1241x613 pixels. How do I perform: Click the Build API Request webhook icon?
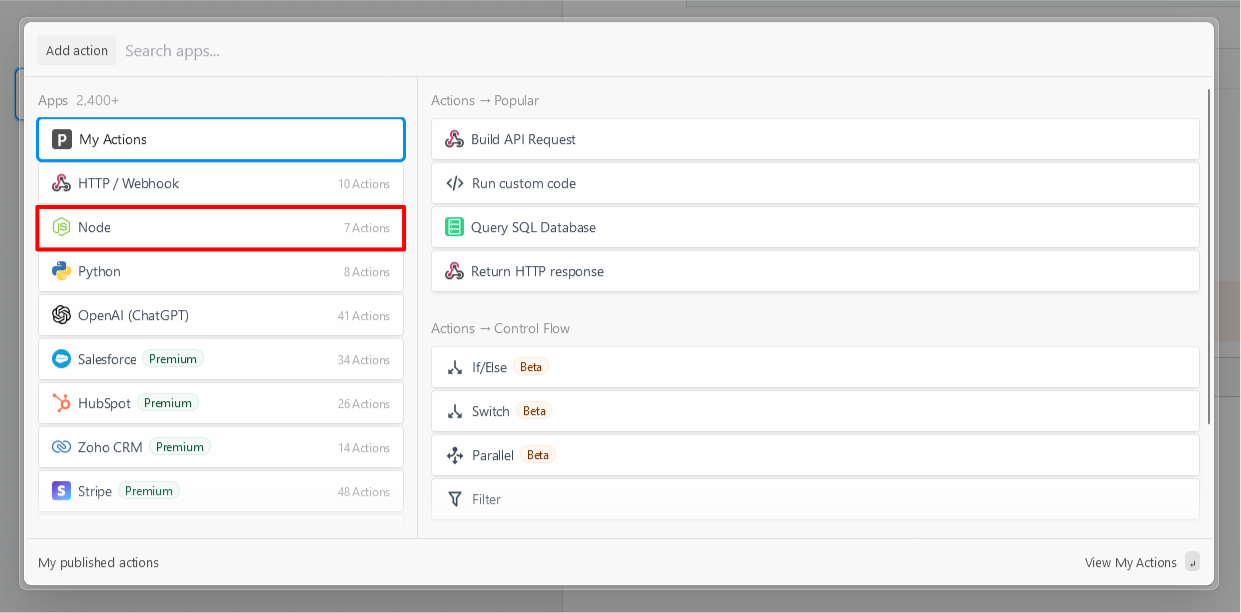tap(455, 139)
